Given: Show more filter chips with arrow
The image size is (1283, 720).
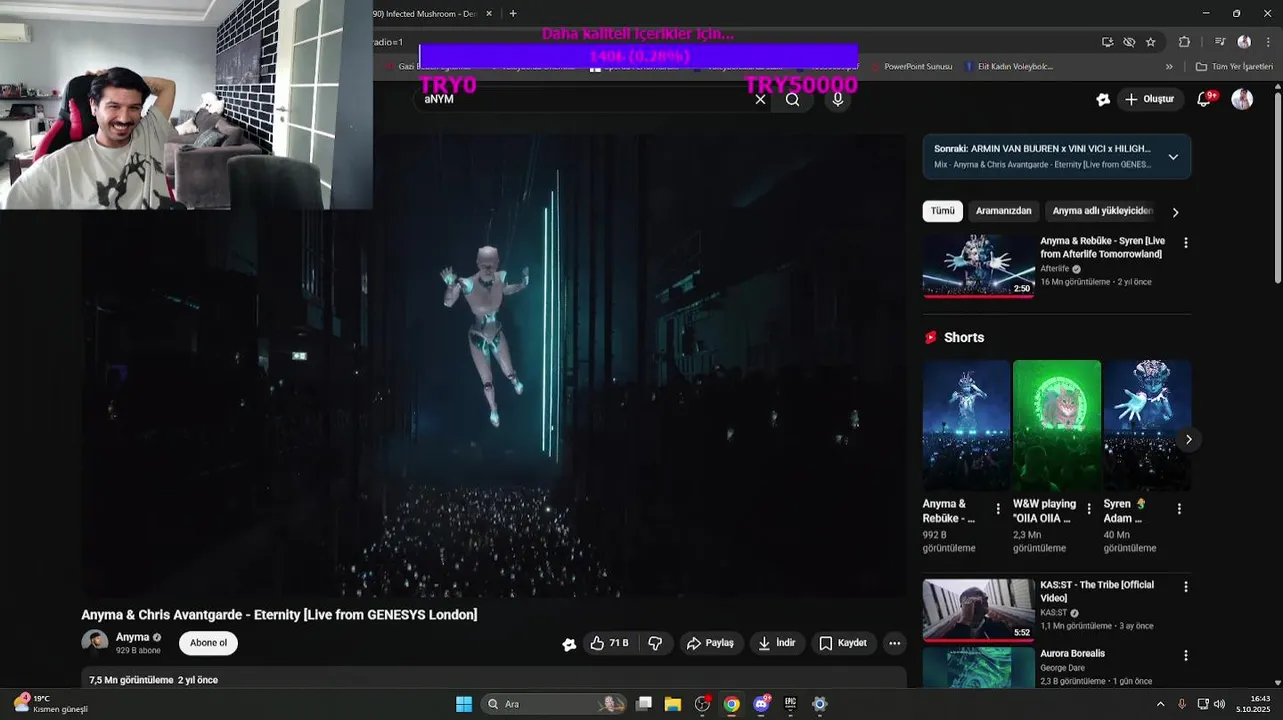Looking at the screenshot, I should click(1175, 212).
